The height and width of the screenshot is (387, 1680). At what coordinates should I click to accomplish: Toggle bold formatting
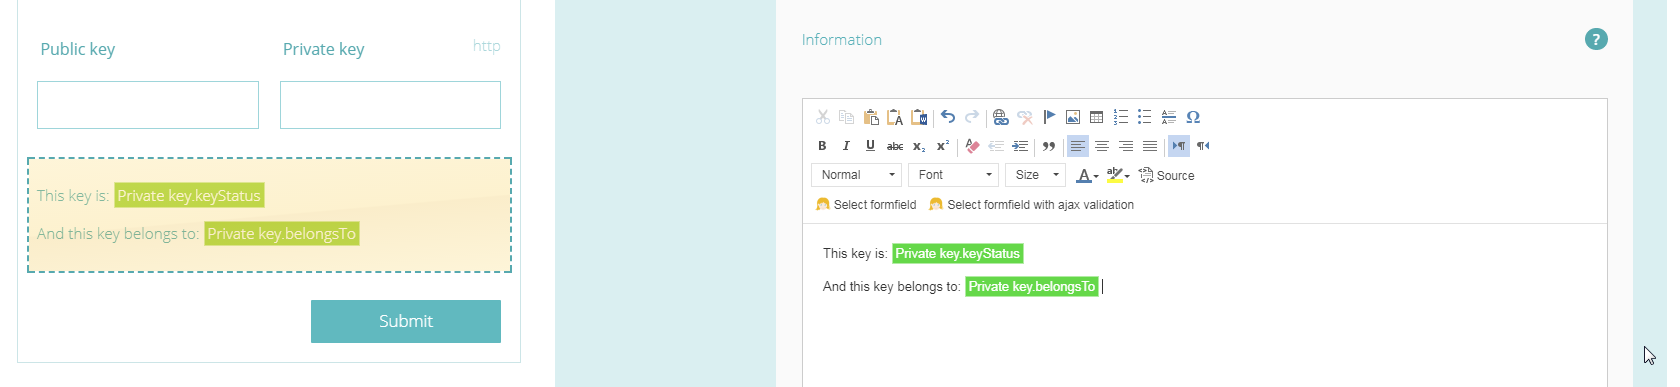pyautogui.click(x=822, y=146)
